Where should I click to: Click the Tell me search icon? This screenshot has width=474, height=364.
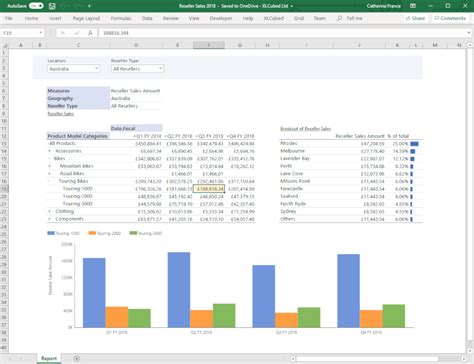339,18
